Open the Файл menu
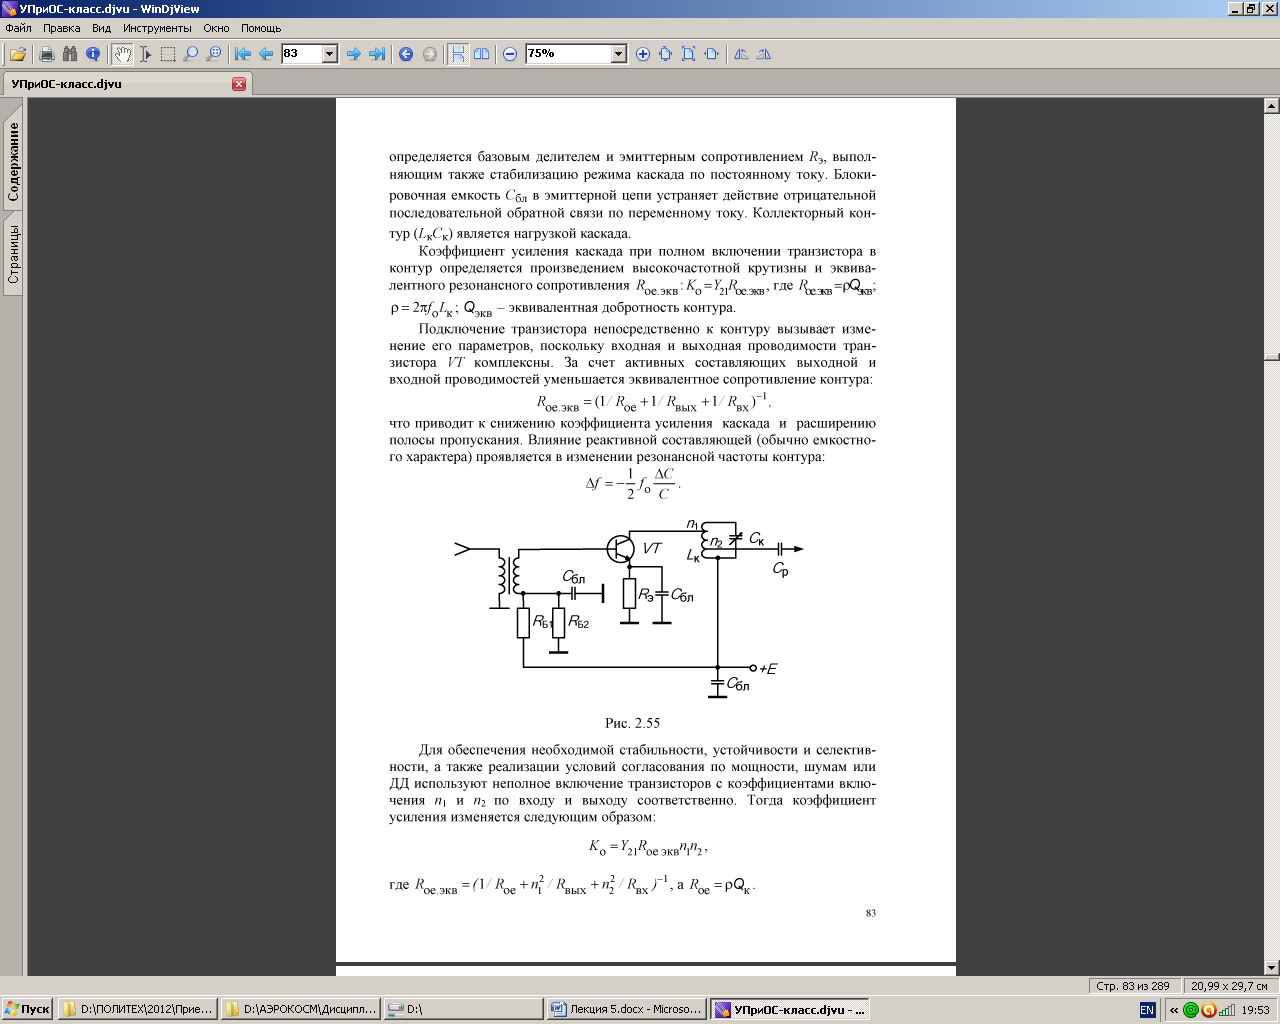Image resolution: width=1280 pixels, height=1024 pixels. (19, 28)
